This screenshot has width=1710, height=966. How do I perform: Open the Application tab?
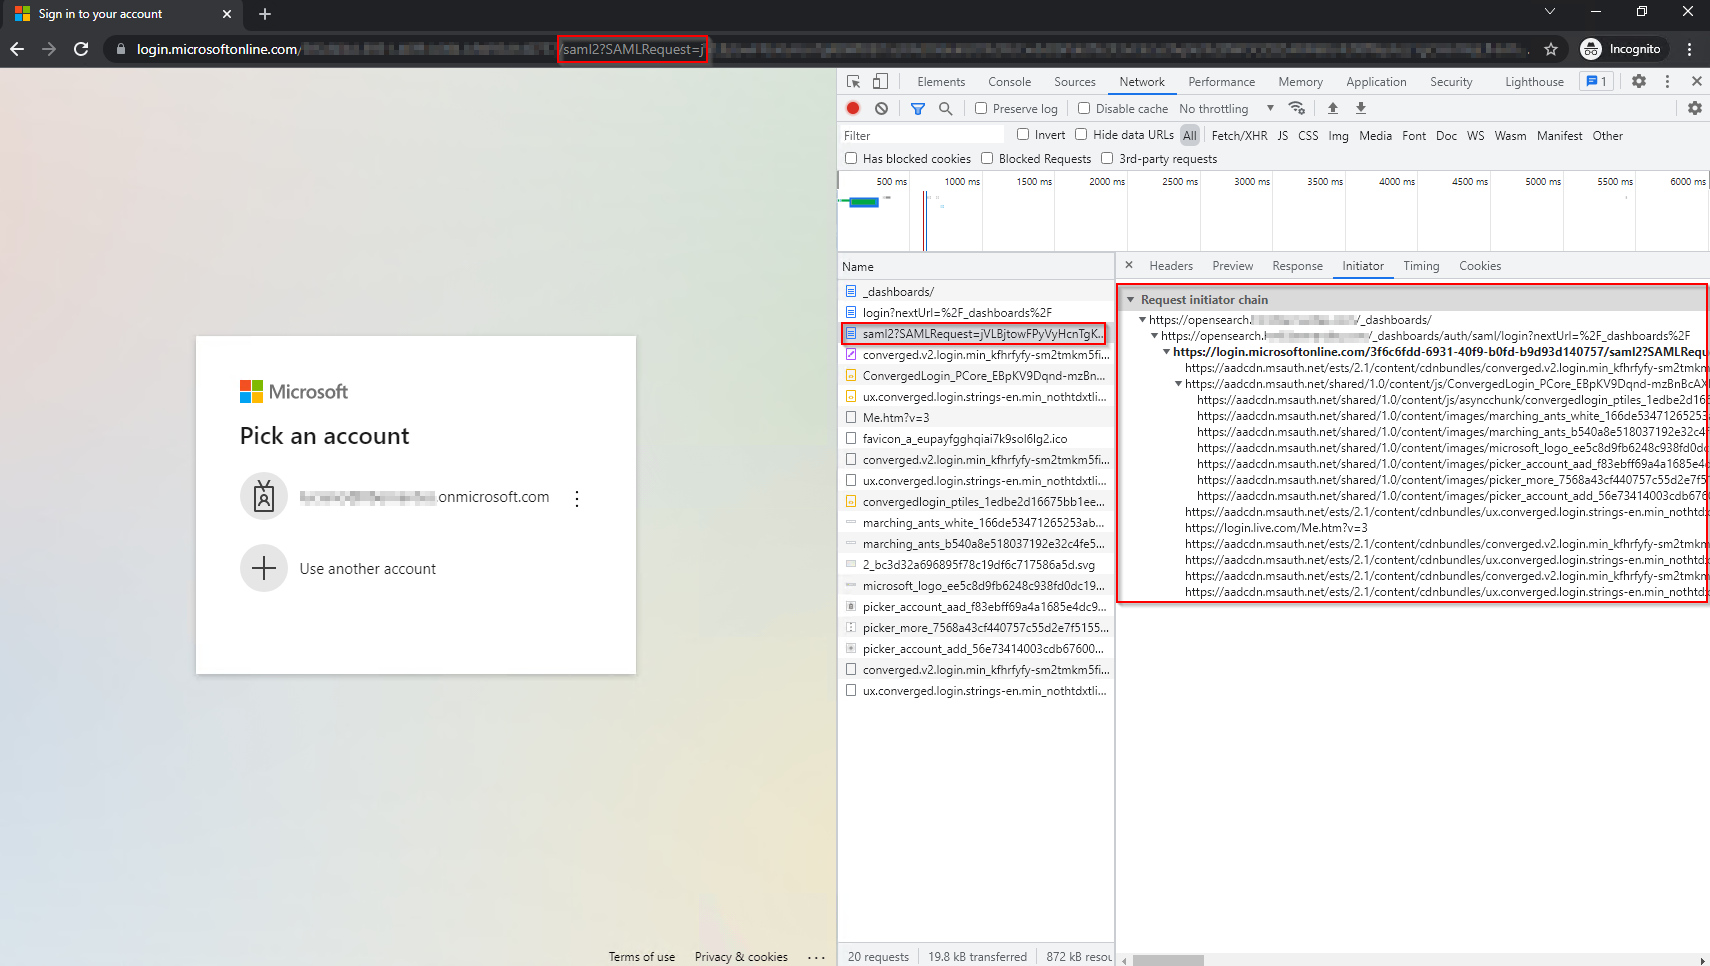click(1376, 82)
